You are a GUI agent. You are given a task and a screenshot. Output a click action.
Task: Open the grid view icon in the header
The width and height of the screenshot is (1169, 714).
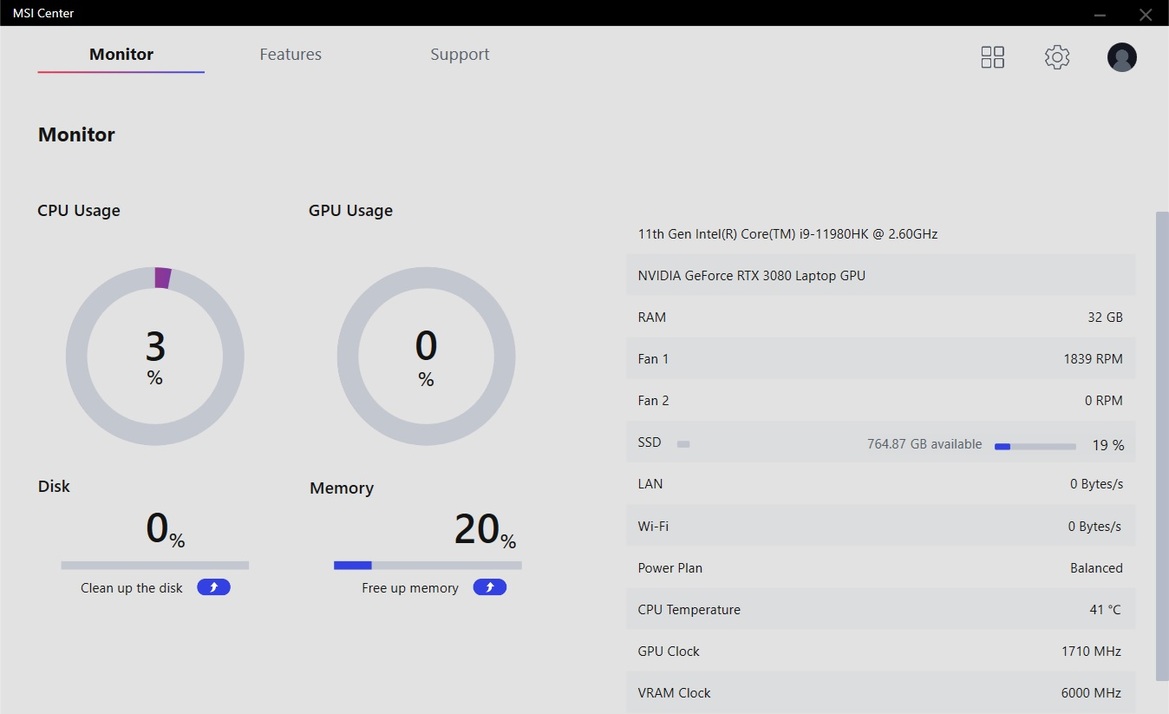point(992,57)
